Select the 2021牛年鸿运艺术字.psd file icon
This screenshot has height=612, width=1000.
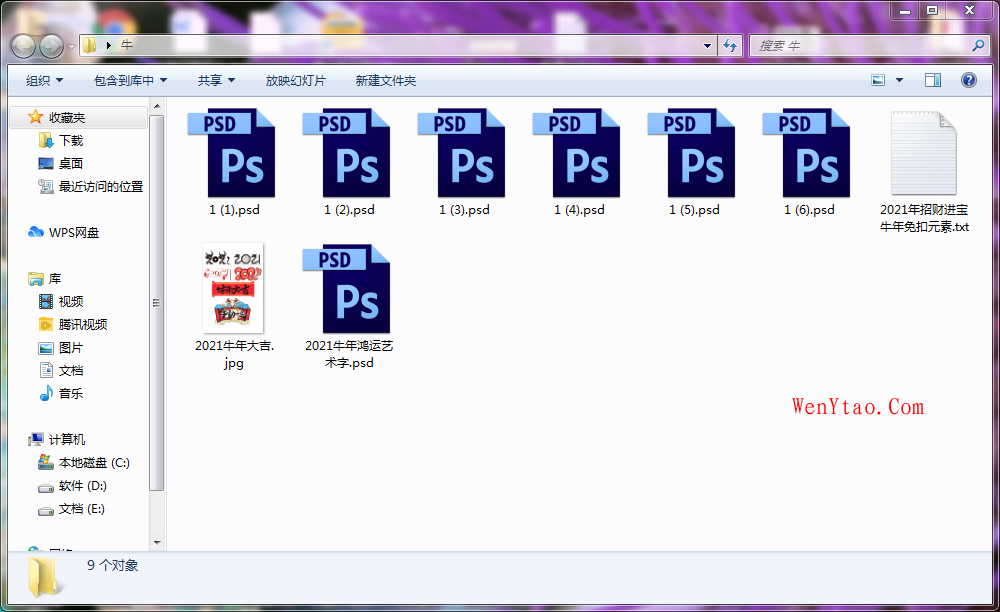pyautogui.click(x=346, y=289)
